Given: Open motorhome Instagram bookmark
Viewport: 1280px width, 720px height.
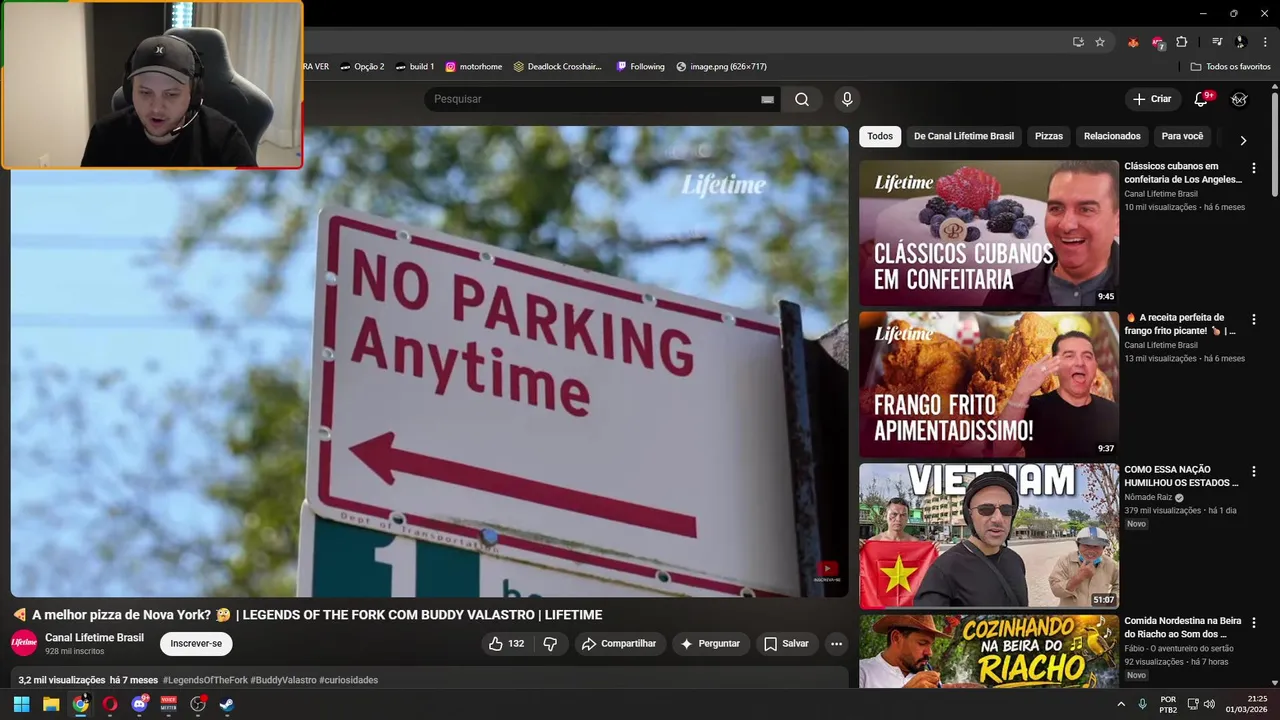Looking at the screenshot, I should coord(474,67).
